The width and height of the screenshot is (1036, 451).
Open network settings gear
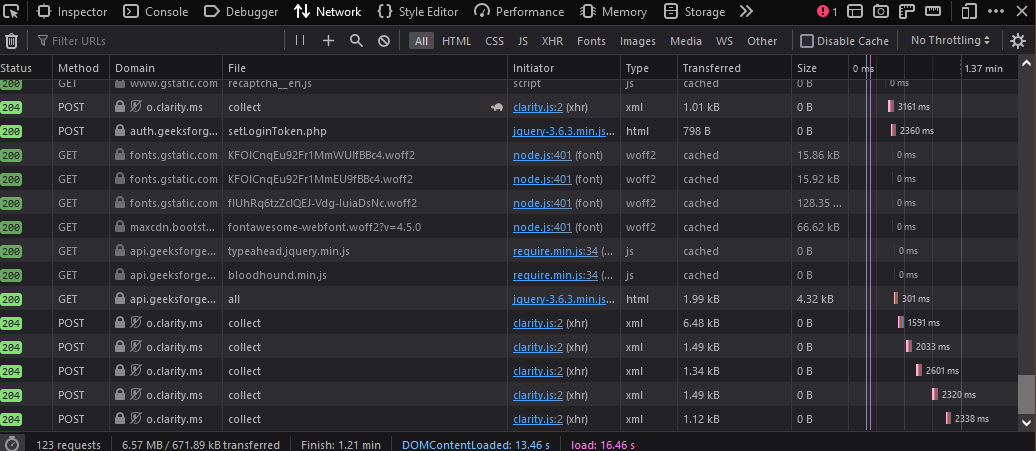[x=1018, y=41]
